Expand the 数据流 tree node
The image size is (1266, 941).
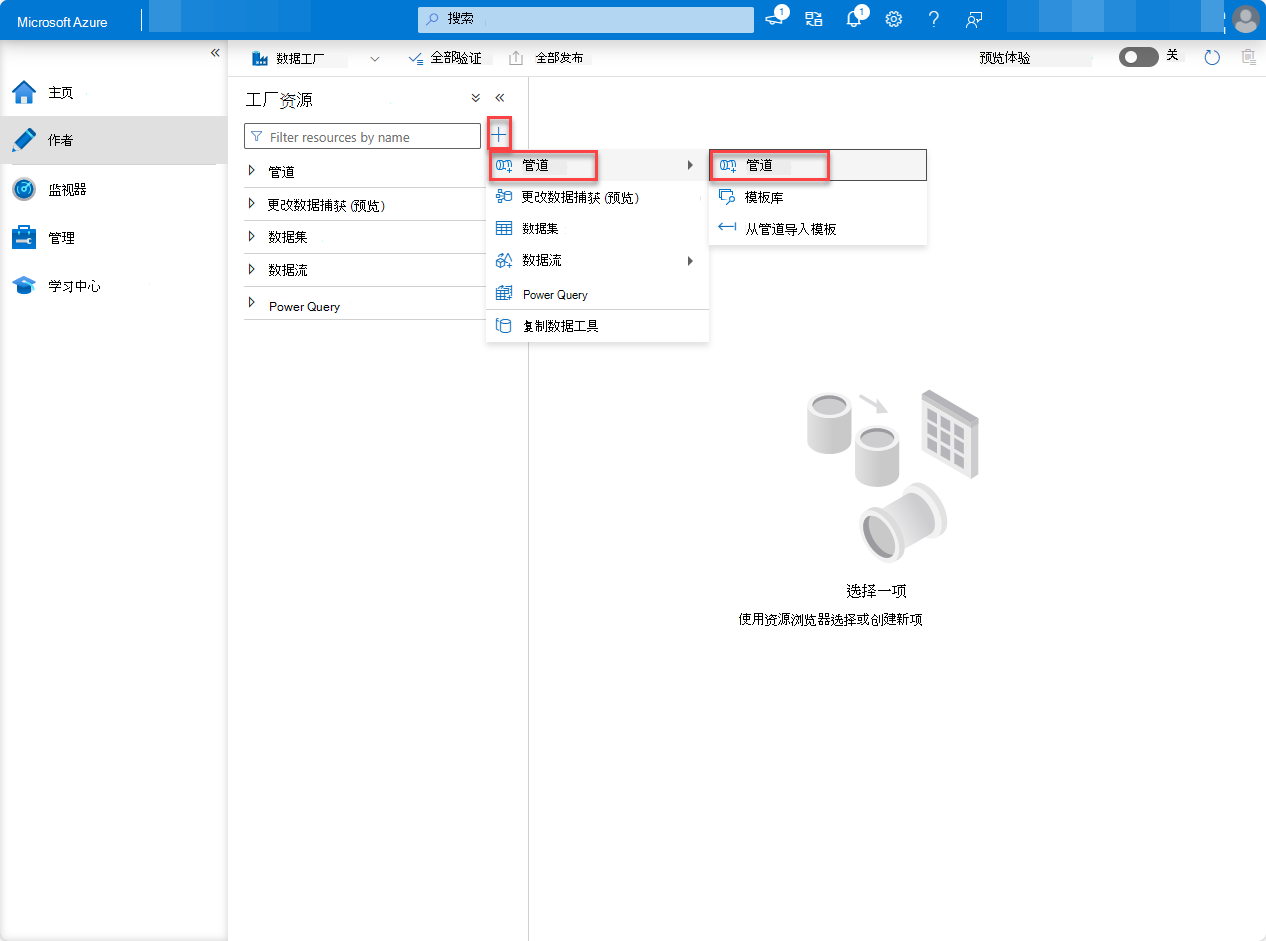[x=252, y=270]
